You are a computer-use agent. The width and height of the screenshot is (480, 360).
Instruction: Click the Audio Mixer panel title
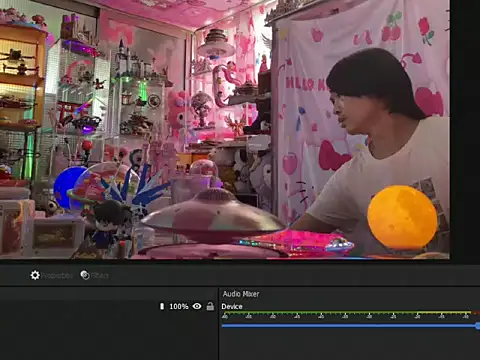[241, 294]
